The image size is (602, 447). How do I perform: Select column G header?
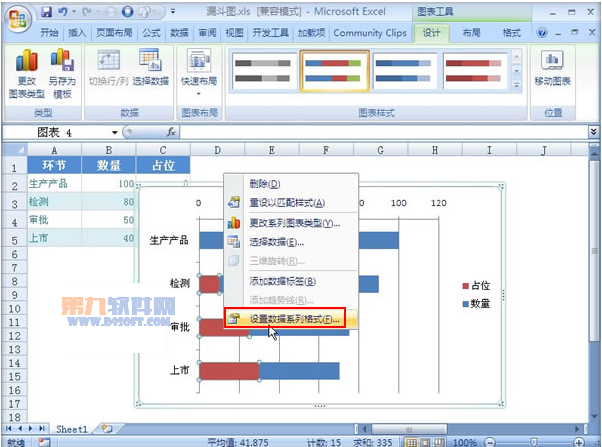pos(380,150)
